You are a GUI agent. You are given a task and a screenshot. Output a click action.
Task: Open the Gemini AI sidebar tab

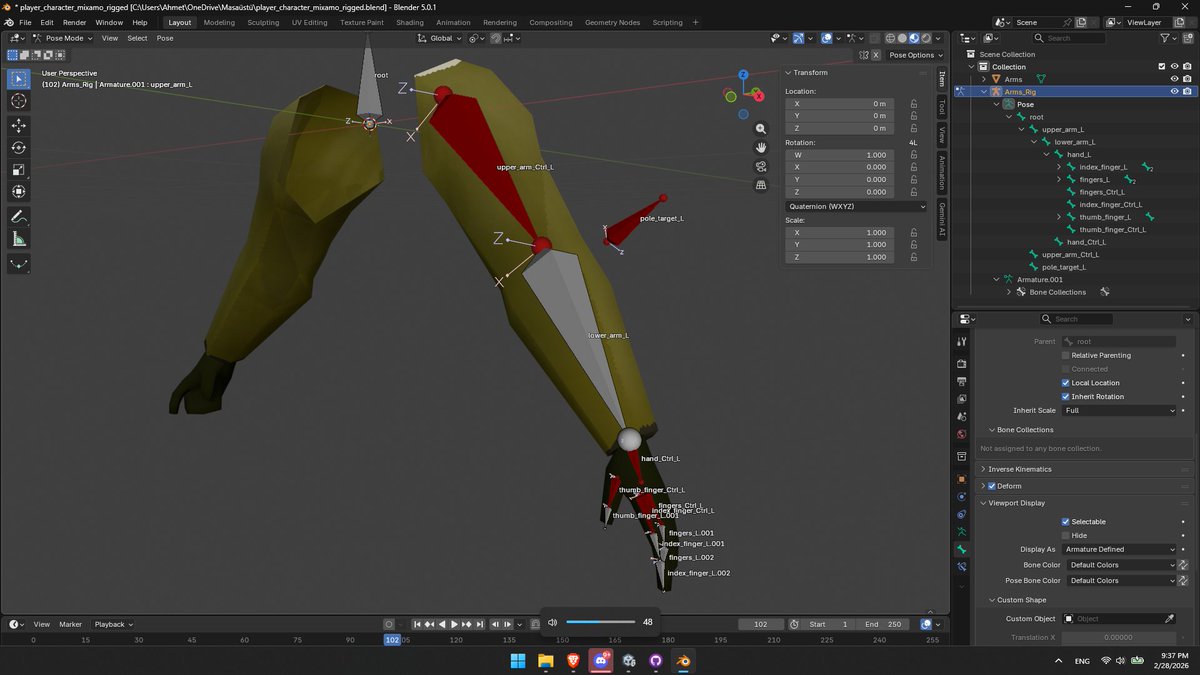click(941, 220)
